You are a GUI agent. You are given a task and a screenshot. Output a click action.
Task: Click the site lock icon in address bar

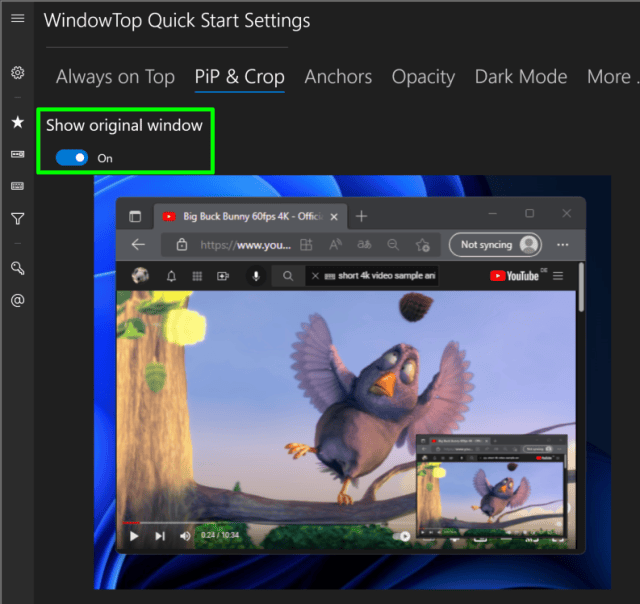pyautogui.click(x=182, y=245)
